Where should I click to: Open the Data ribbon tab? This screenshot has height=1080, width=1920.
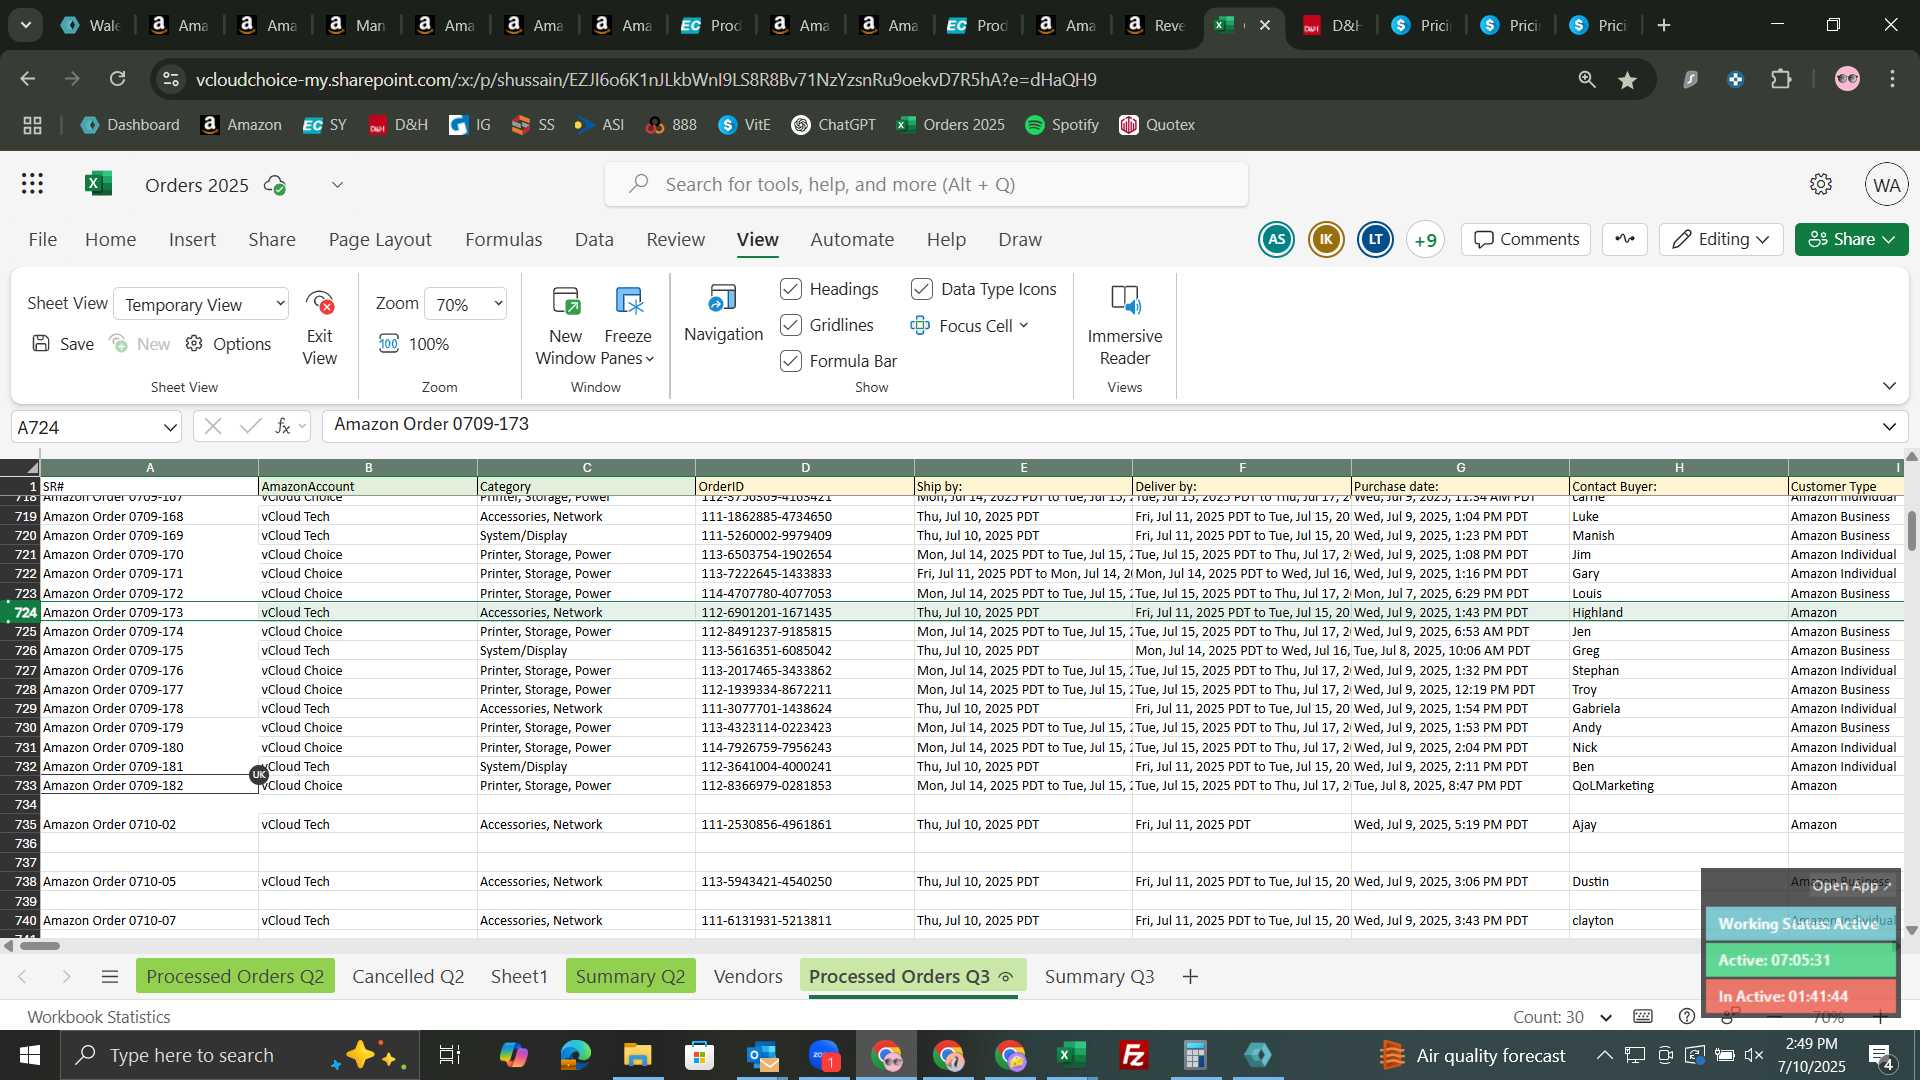coord(594,240)
